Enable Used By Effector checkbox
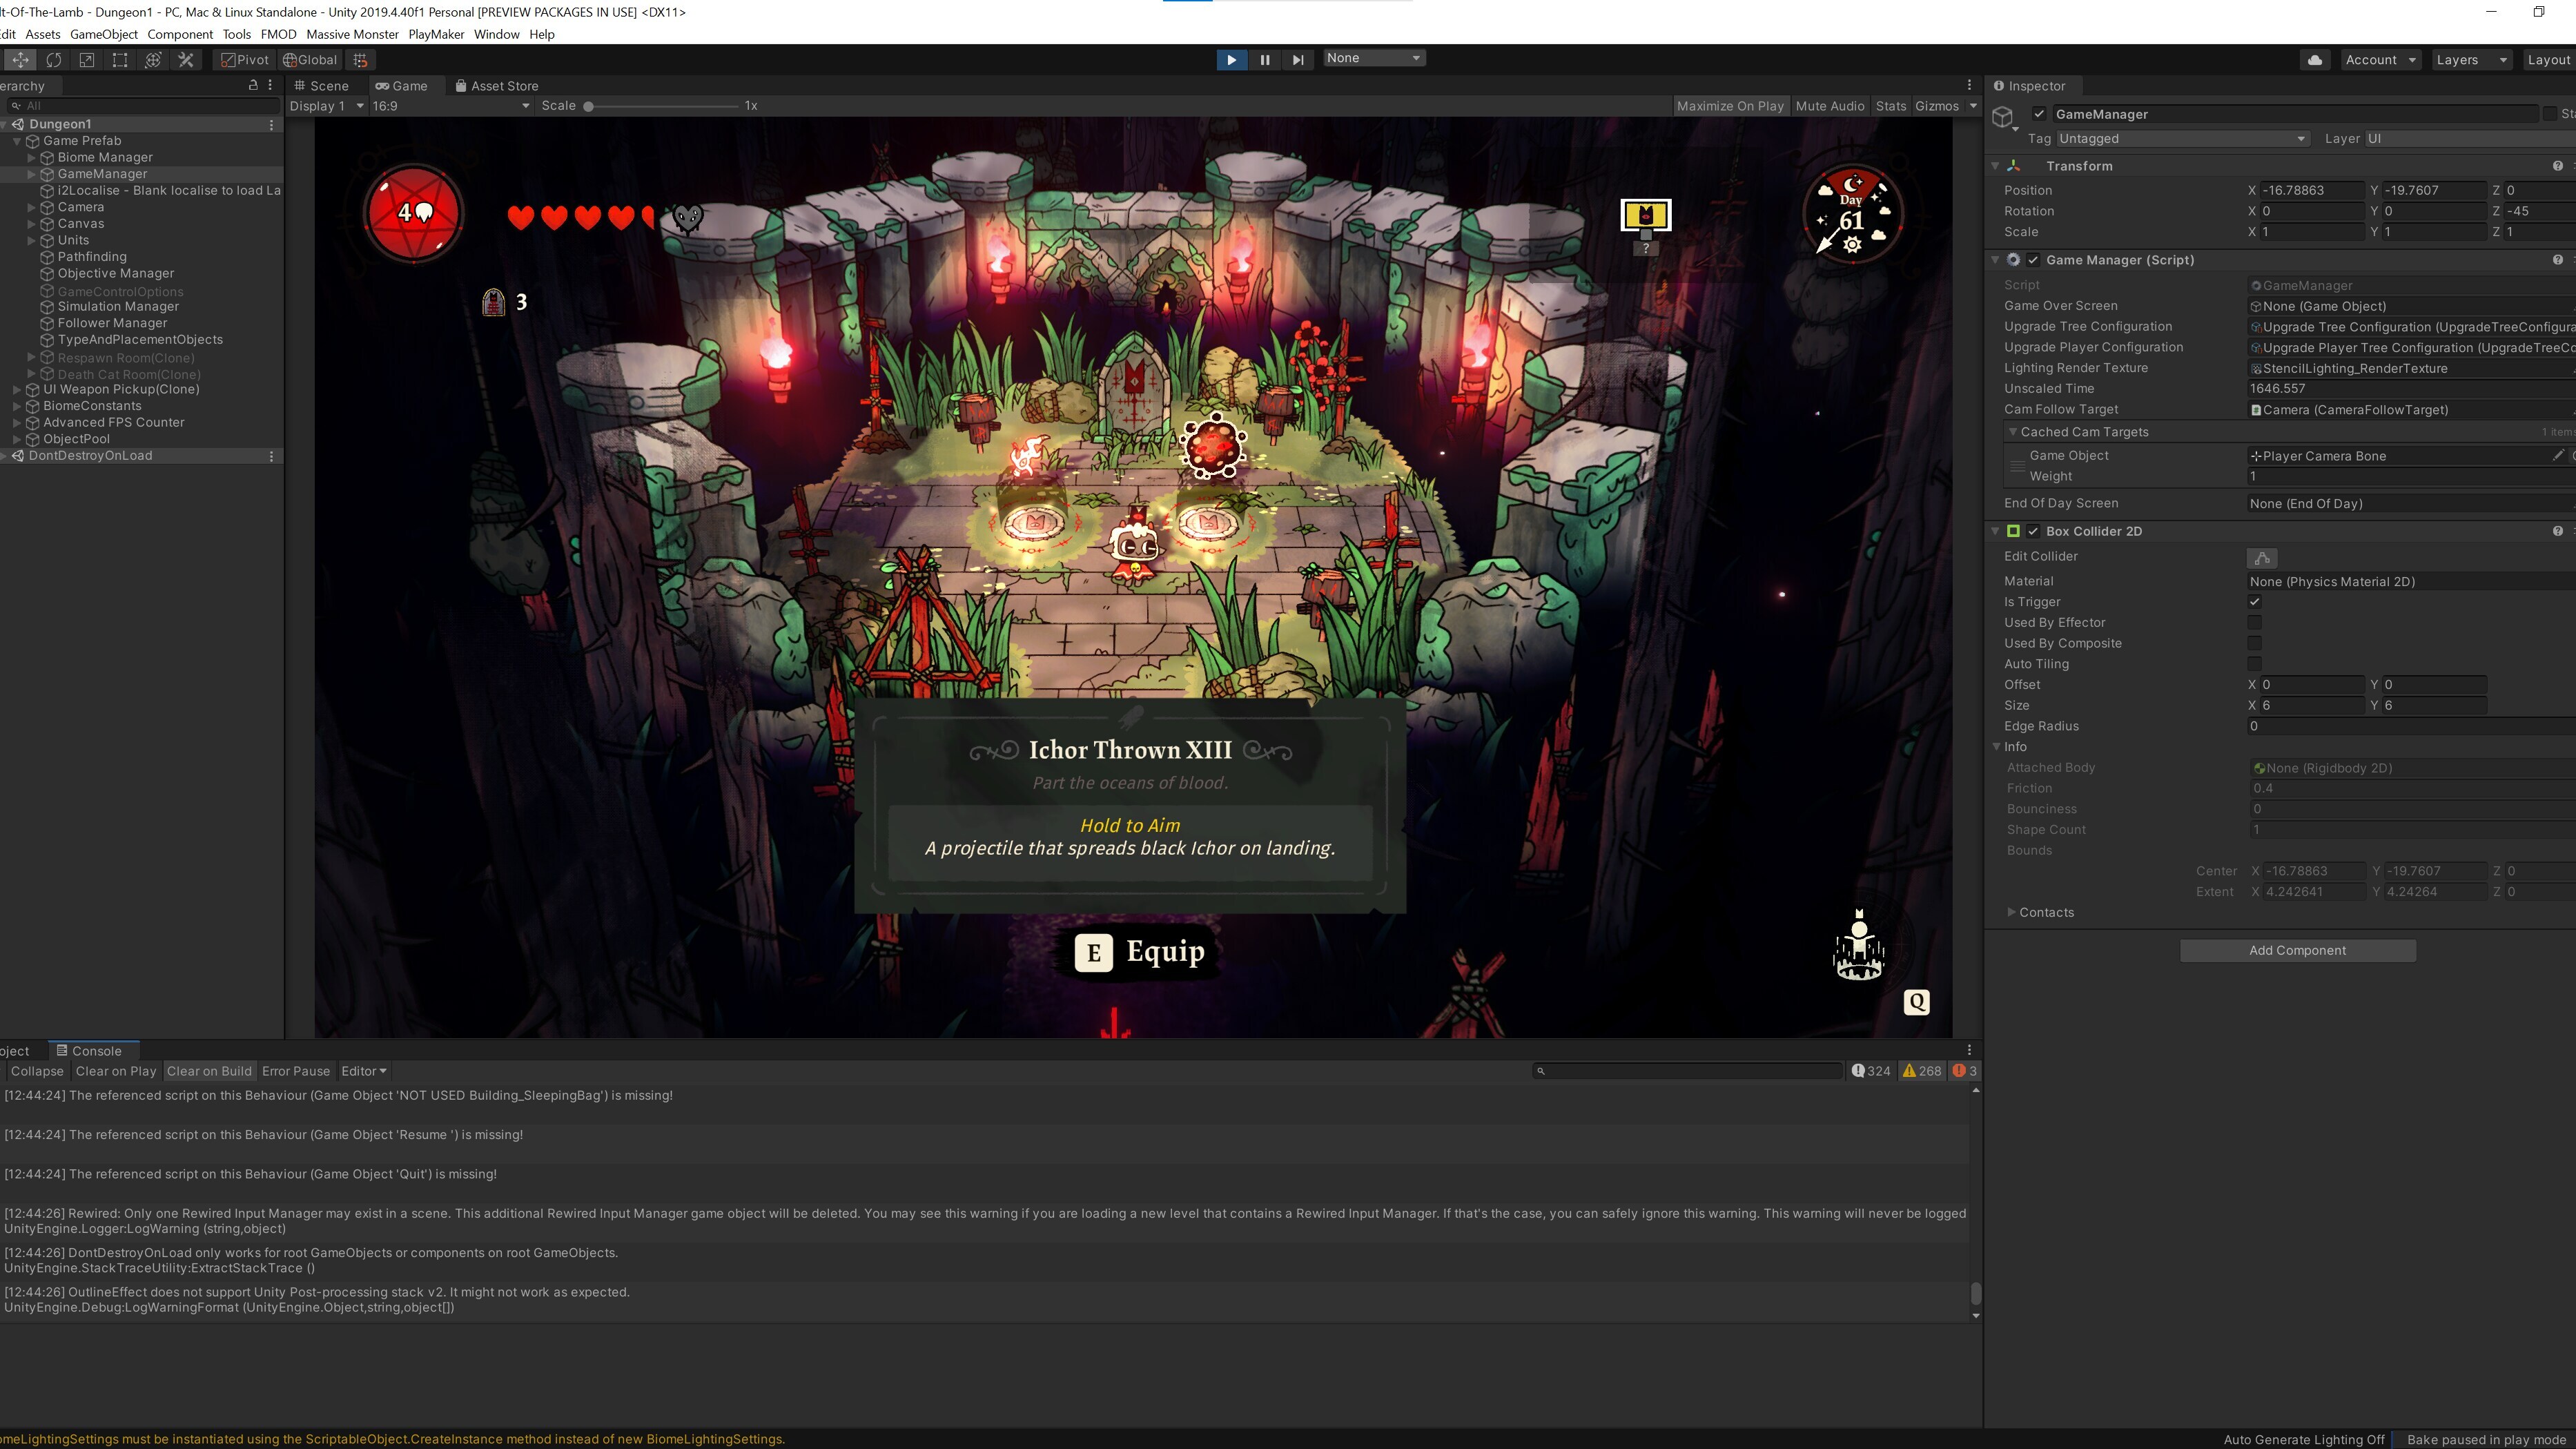The width and height of the screenshot is (2576, 1449). tap(2254, 623)
